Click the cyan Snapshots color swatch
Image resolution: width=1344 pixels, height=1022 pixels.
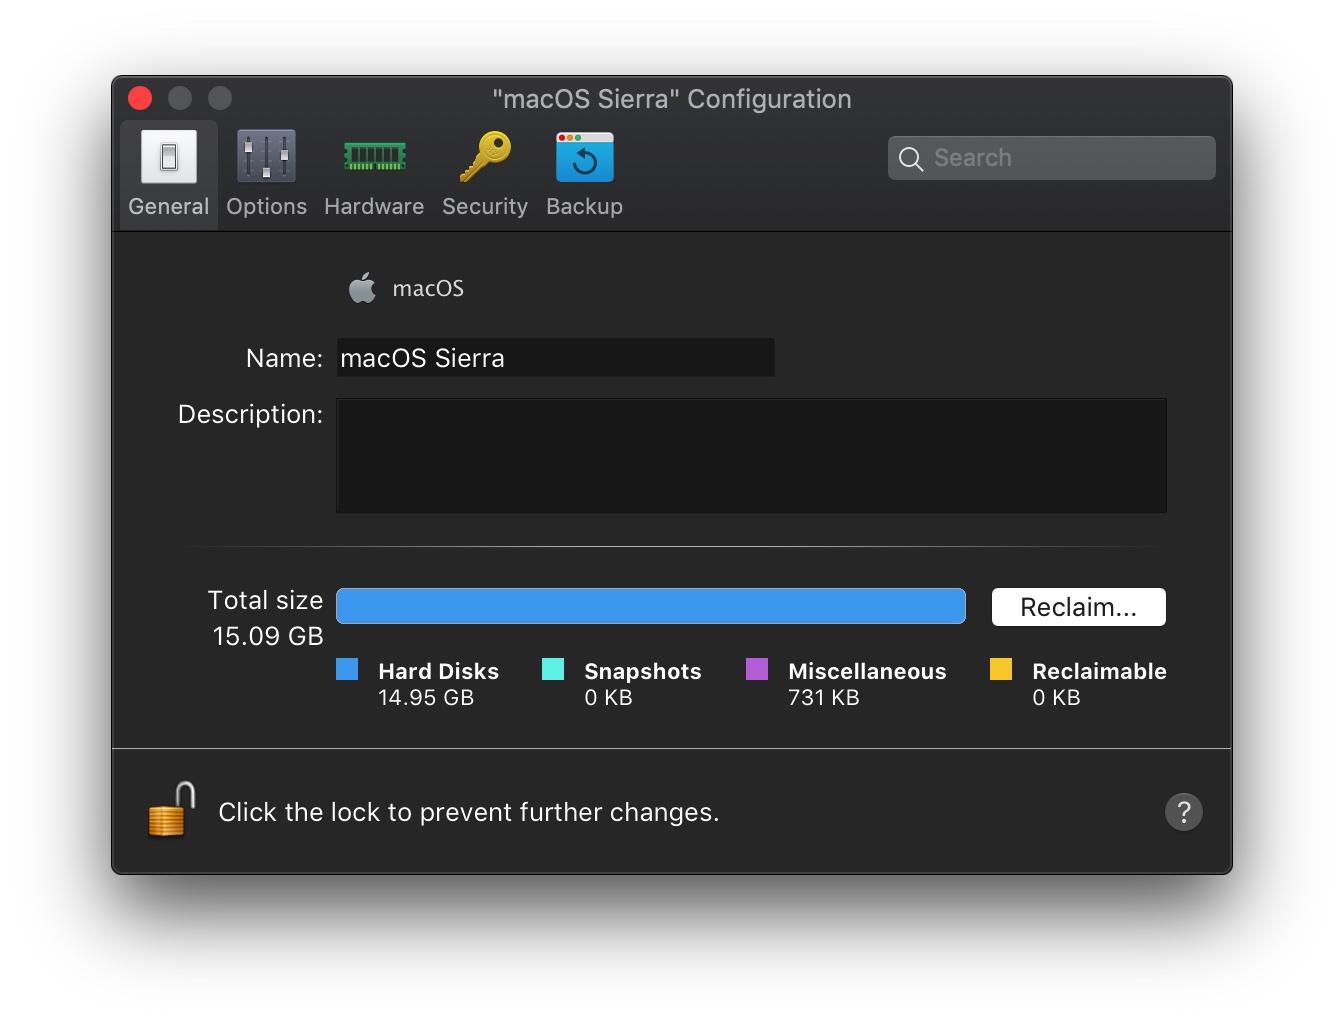point(553,669)
